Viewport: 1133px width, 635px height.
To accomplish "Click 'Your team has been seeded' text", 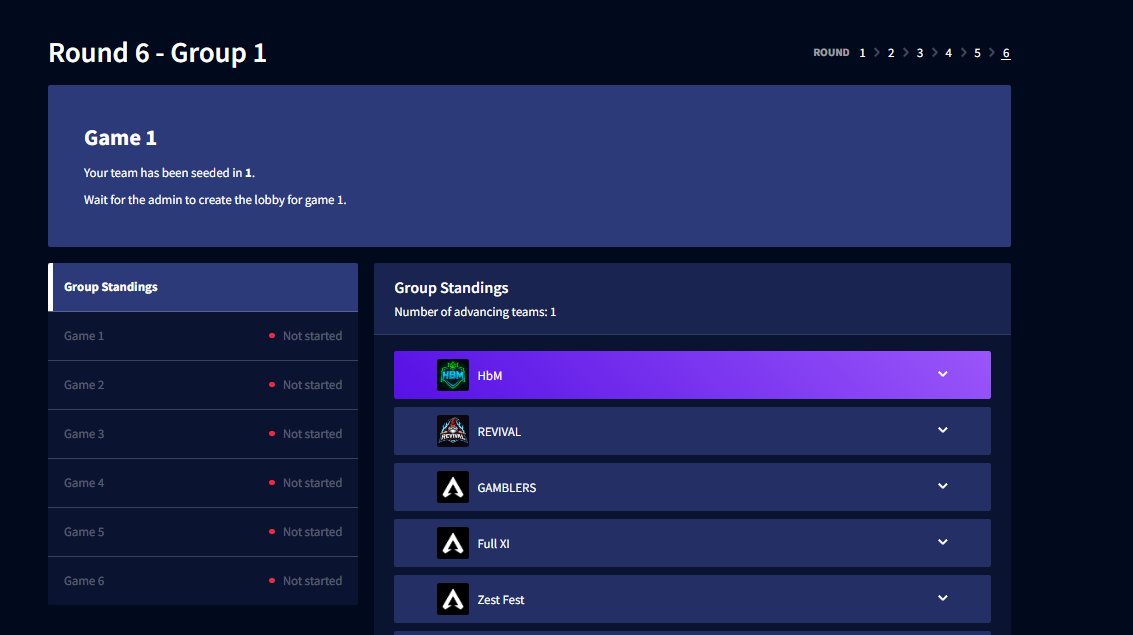I will [x=169, y=173].
